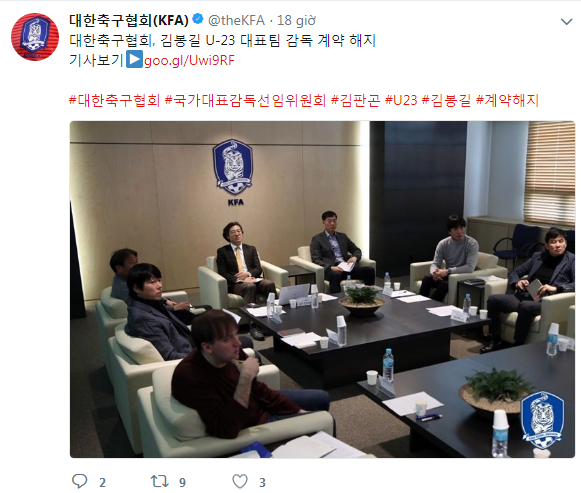Click the blue play arrow emoji
The height and width of the screenshot is (493, 581).
[x=134, y=60]
